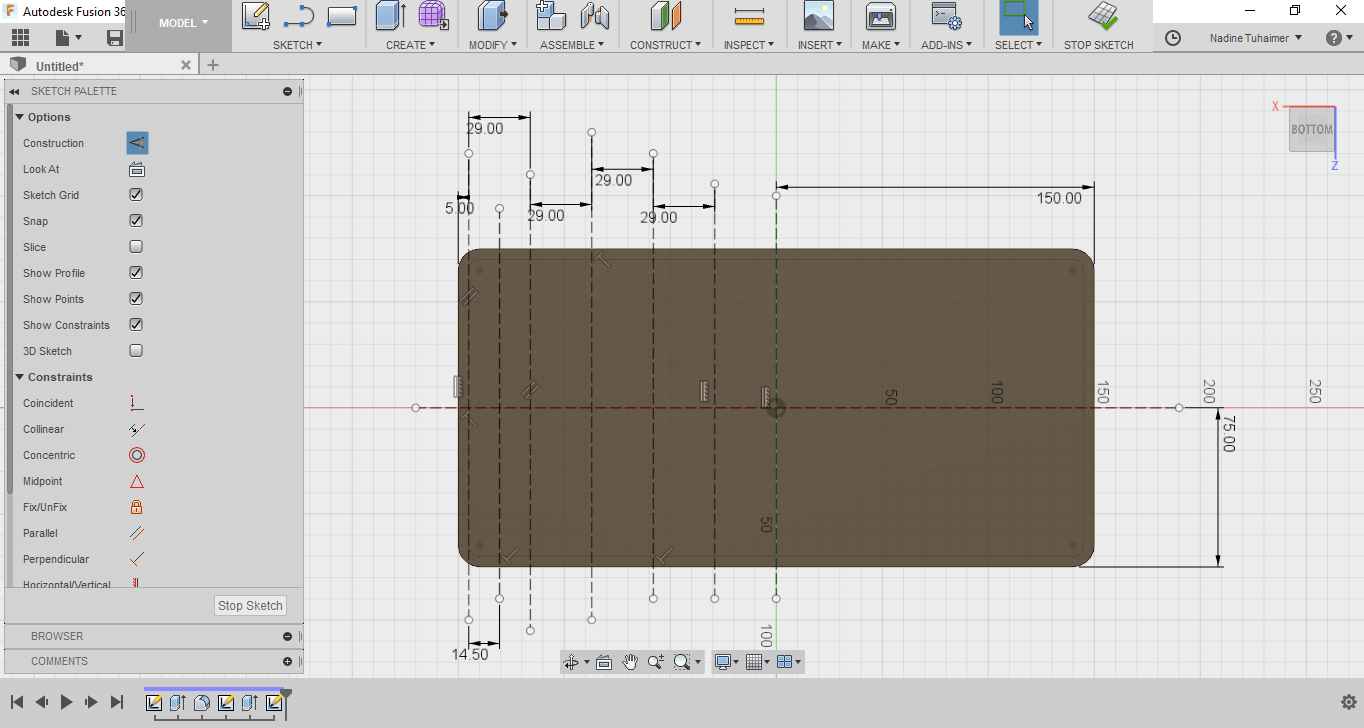1364x728 pixels.
Task: Open the Nadine Tuhaimer account dropdown
Action: (x=1256, y=38)
